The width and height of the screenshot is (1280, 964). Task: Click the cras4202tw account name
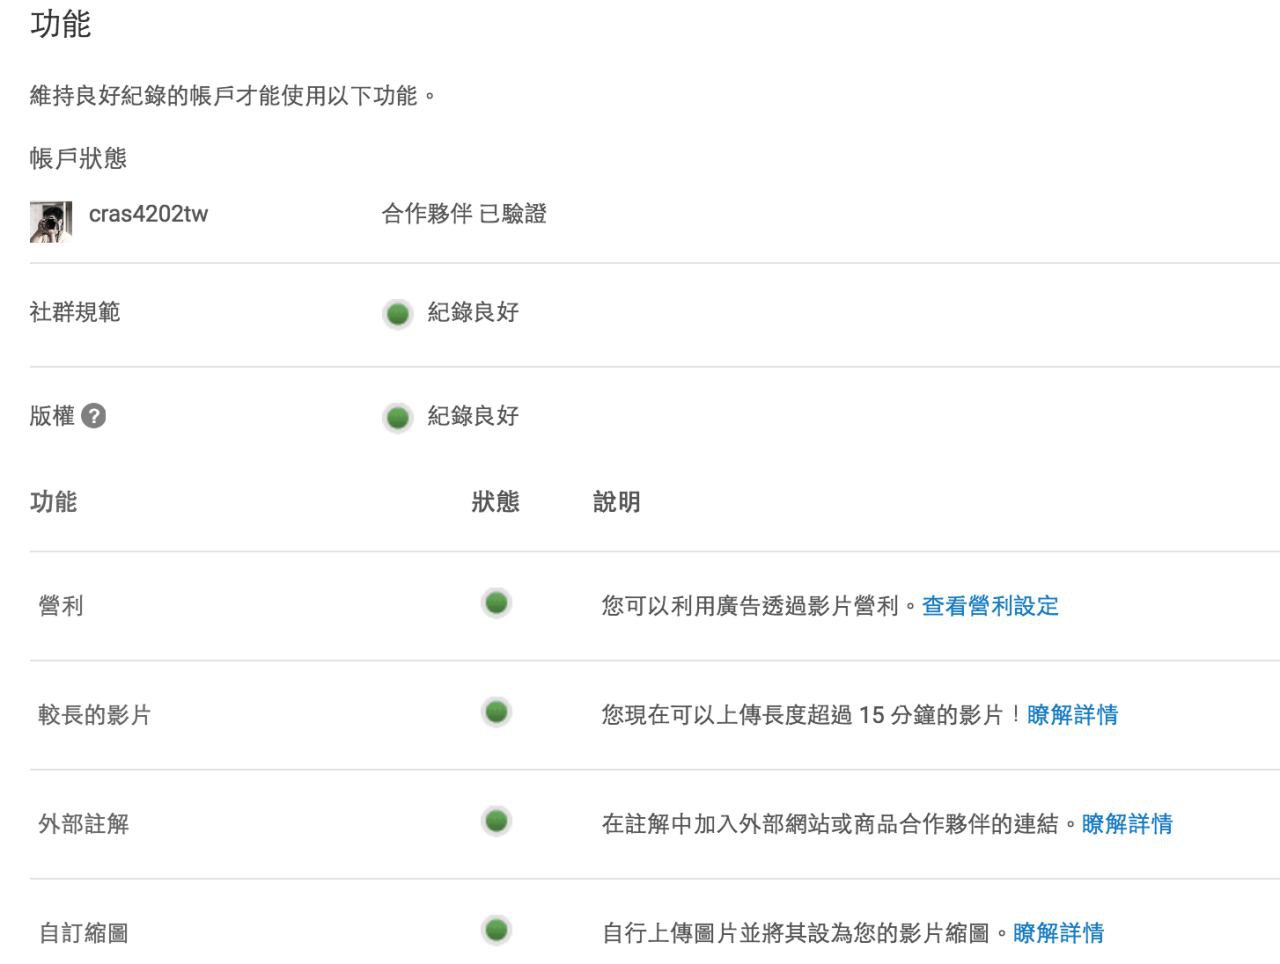pos(148,214)
